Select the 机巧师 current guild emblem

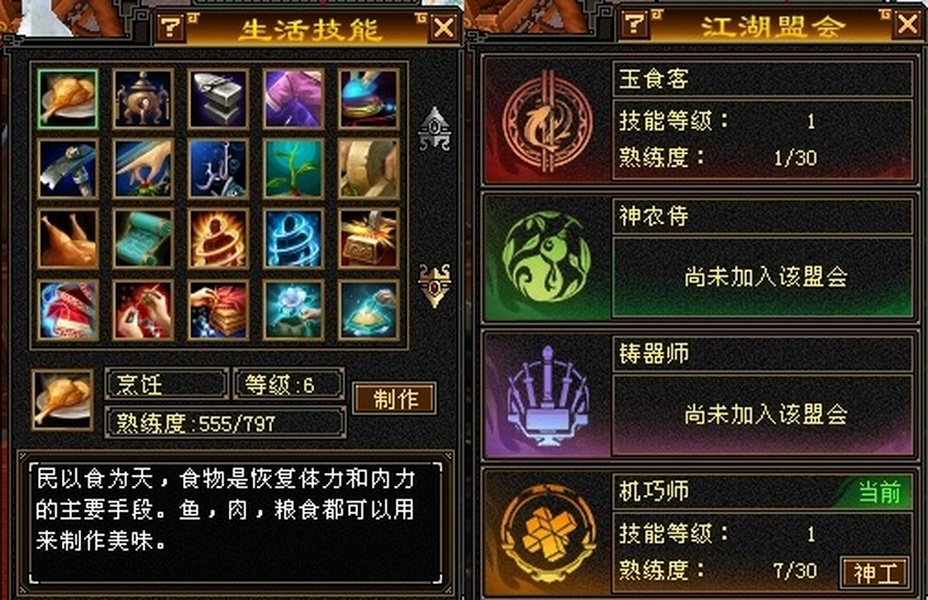(547, 531)
